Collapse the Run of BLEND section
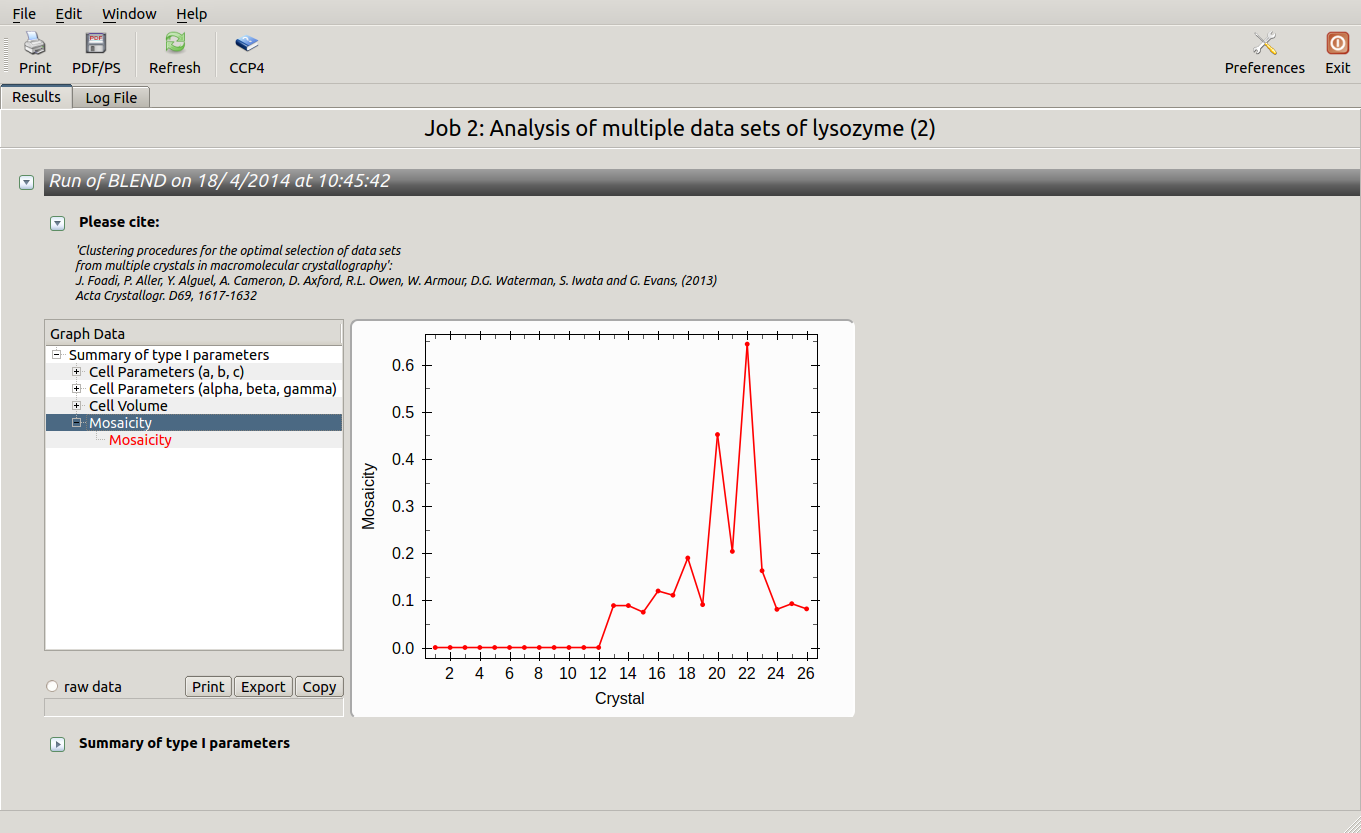Screen dimensions: 1361x833 click(27, 182)
